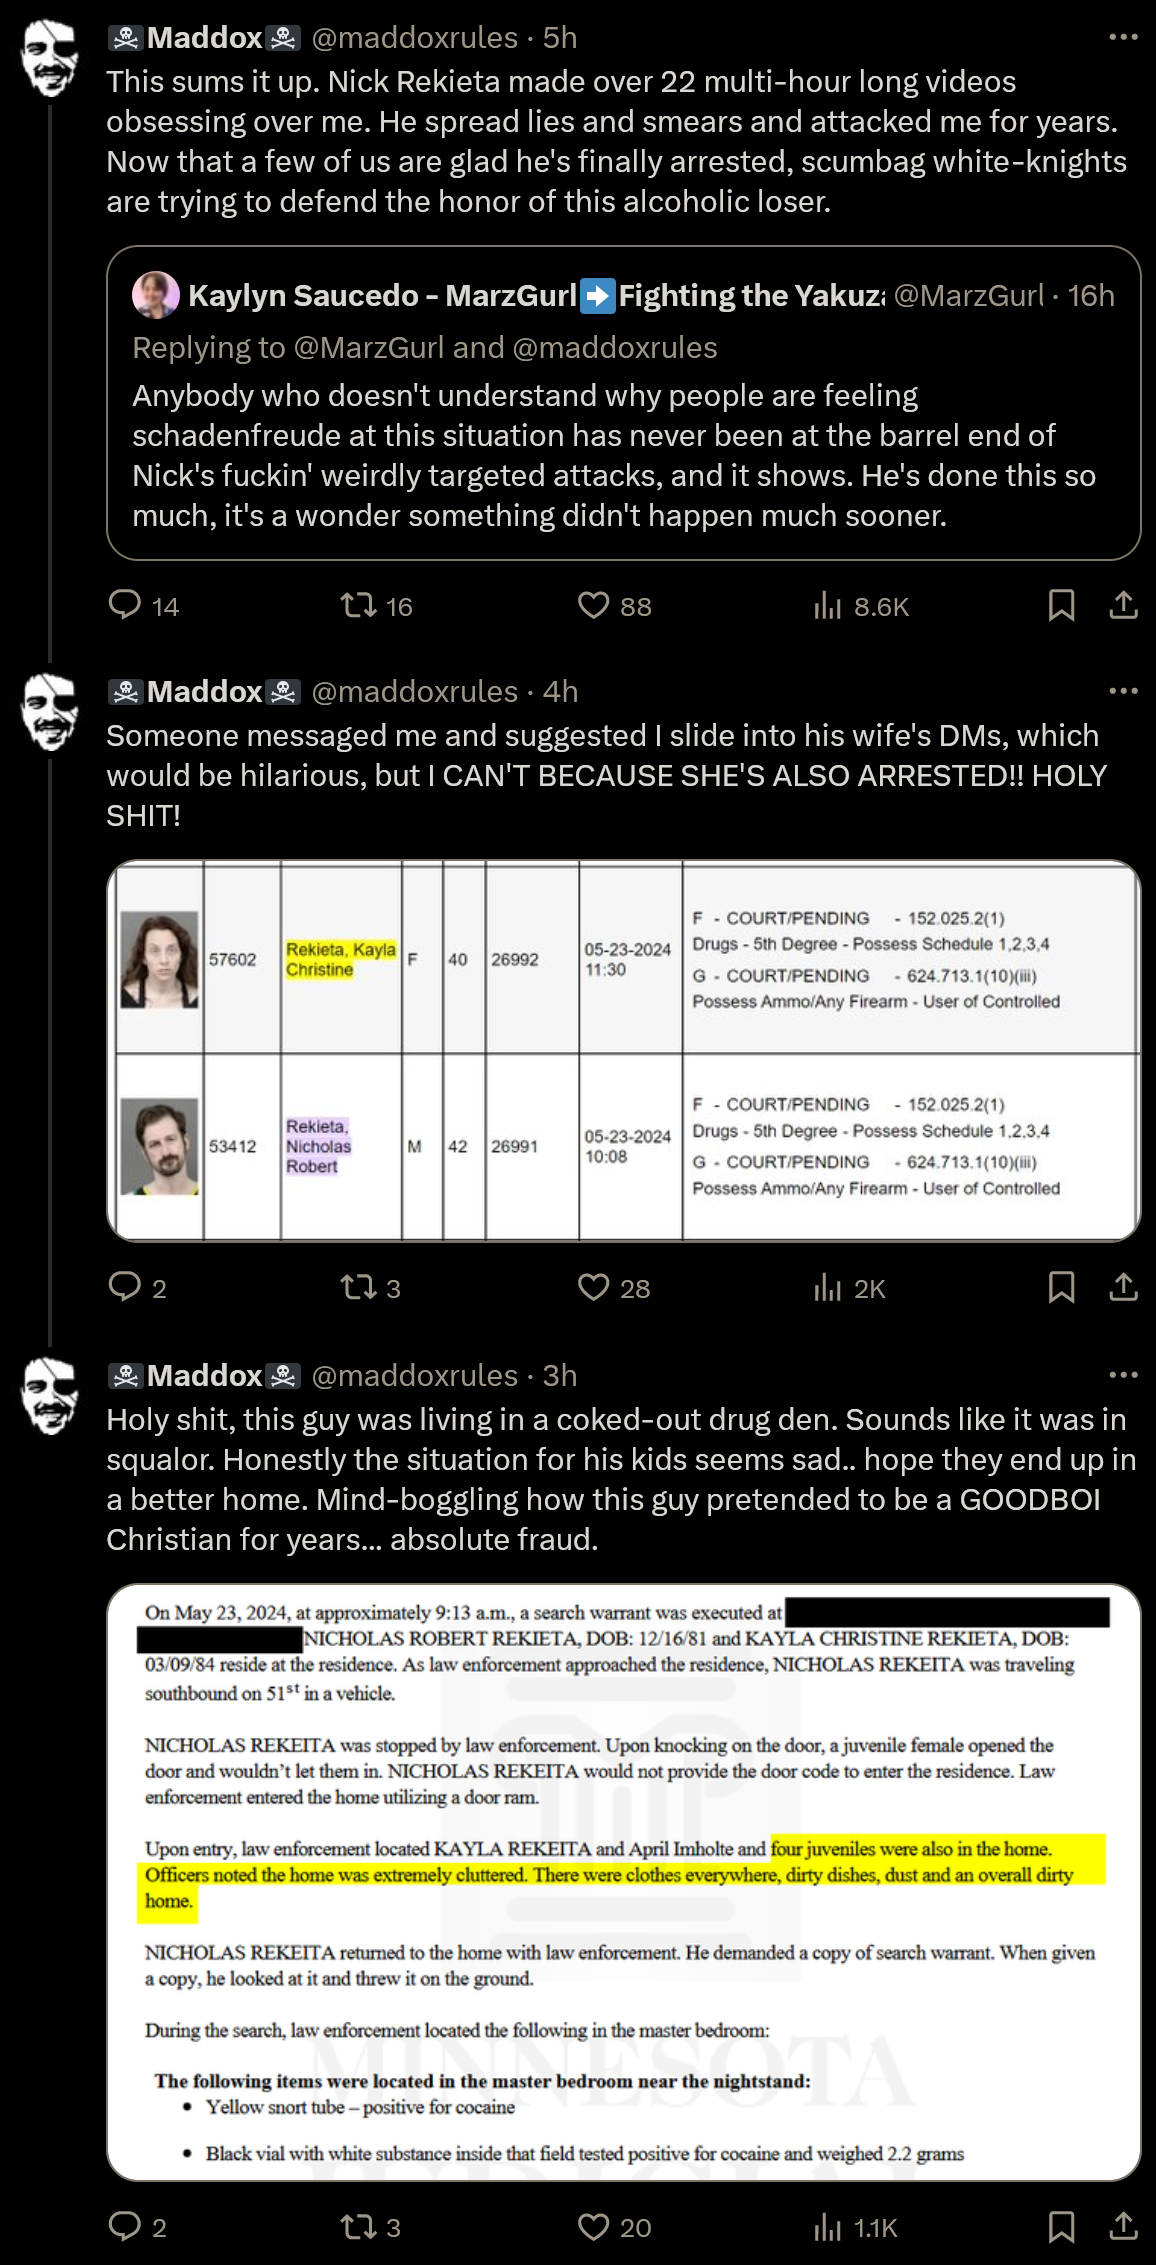
Task: Share the tweet with the mugshot table
Action: pyautogui.click(x=1124, y=1287)
